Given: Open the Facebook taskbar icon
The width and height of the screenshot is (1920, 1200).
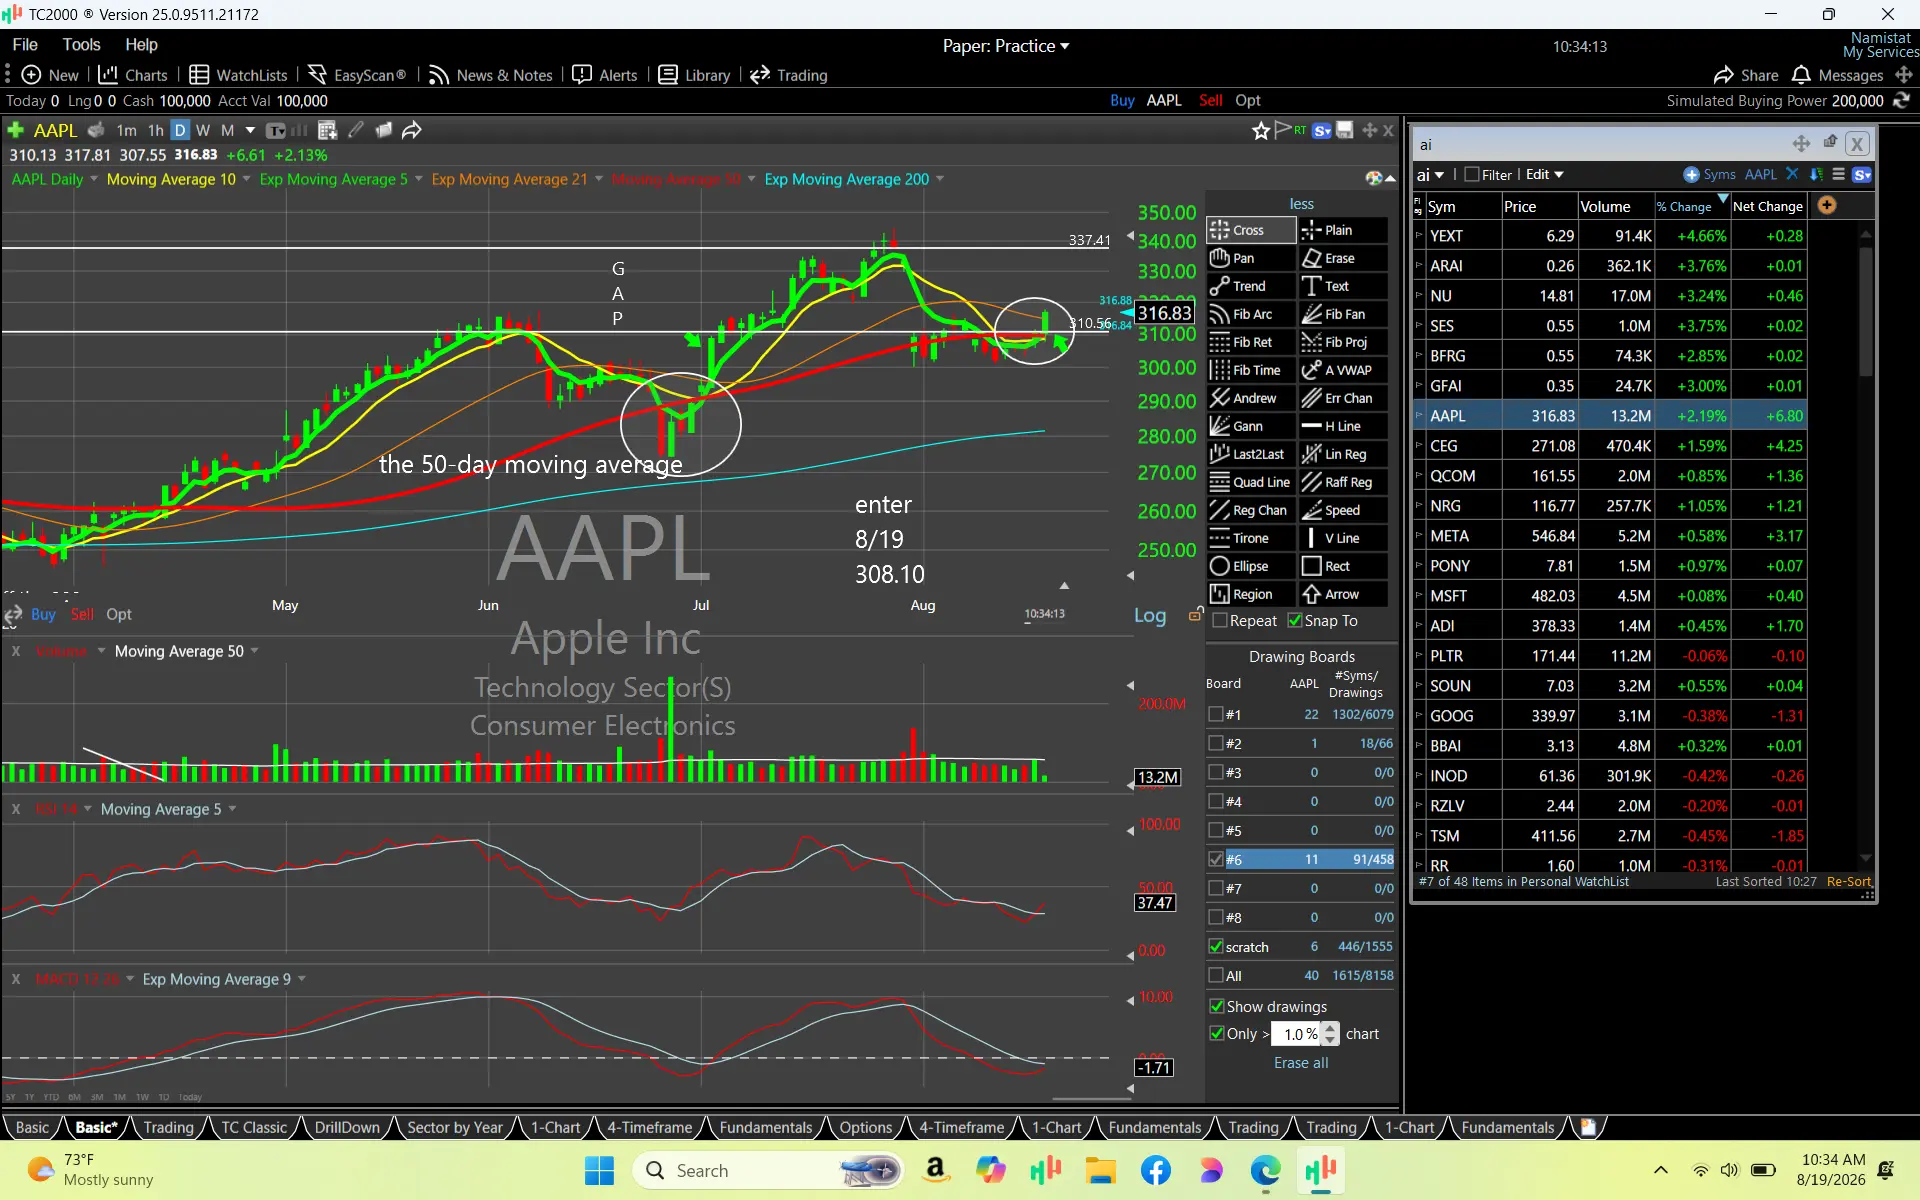Looking at the screenshot, I should (1156, 1170).
